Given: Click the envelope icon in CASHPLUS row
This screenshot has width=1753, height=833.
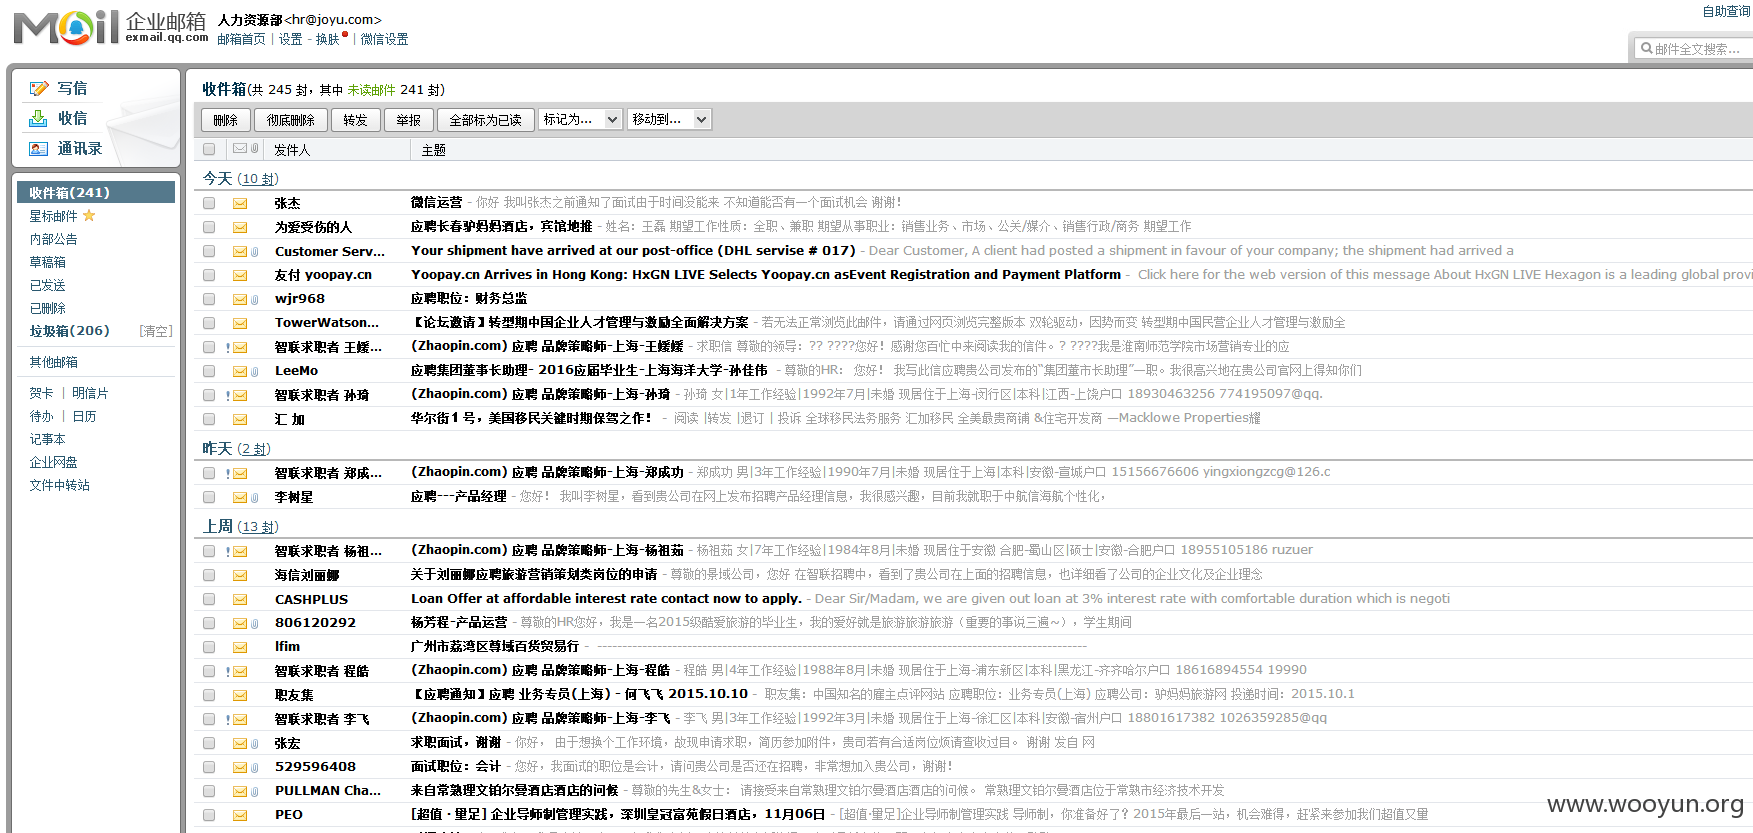Looking at the screenshot, I should tap(240, 599).
